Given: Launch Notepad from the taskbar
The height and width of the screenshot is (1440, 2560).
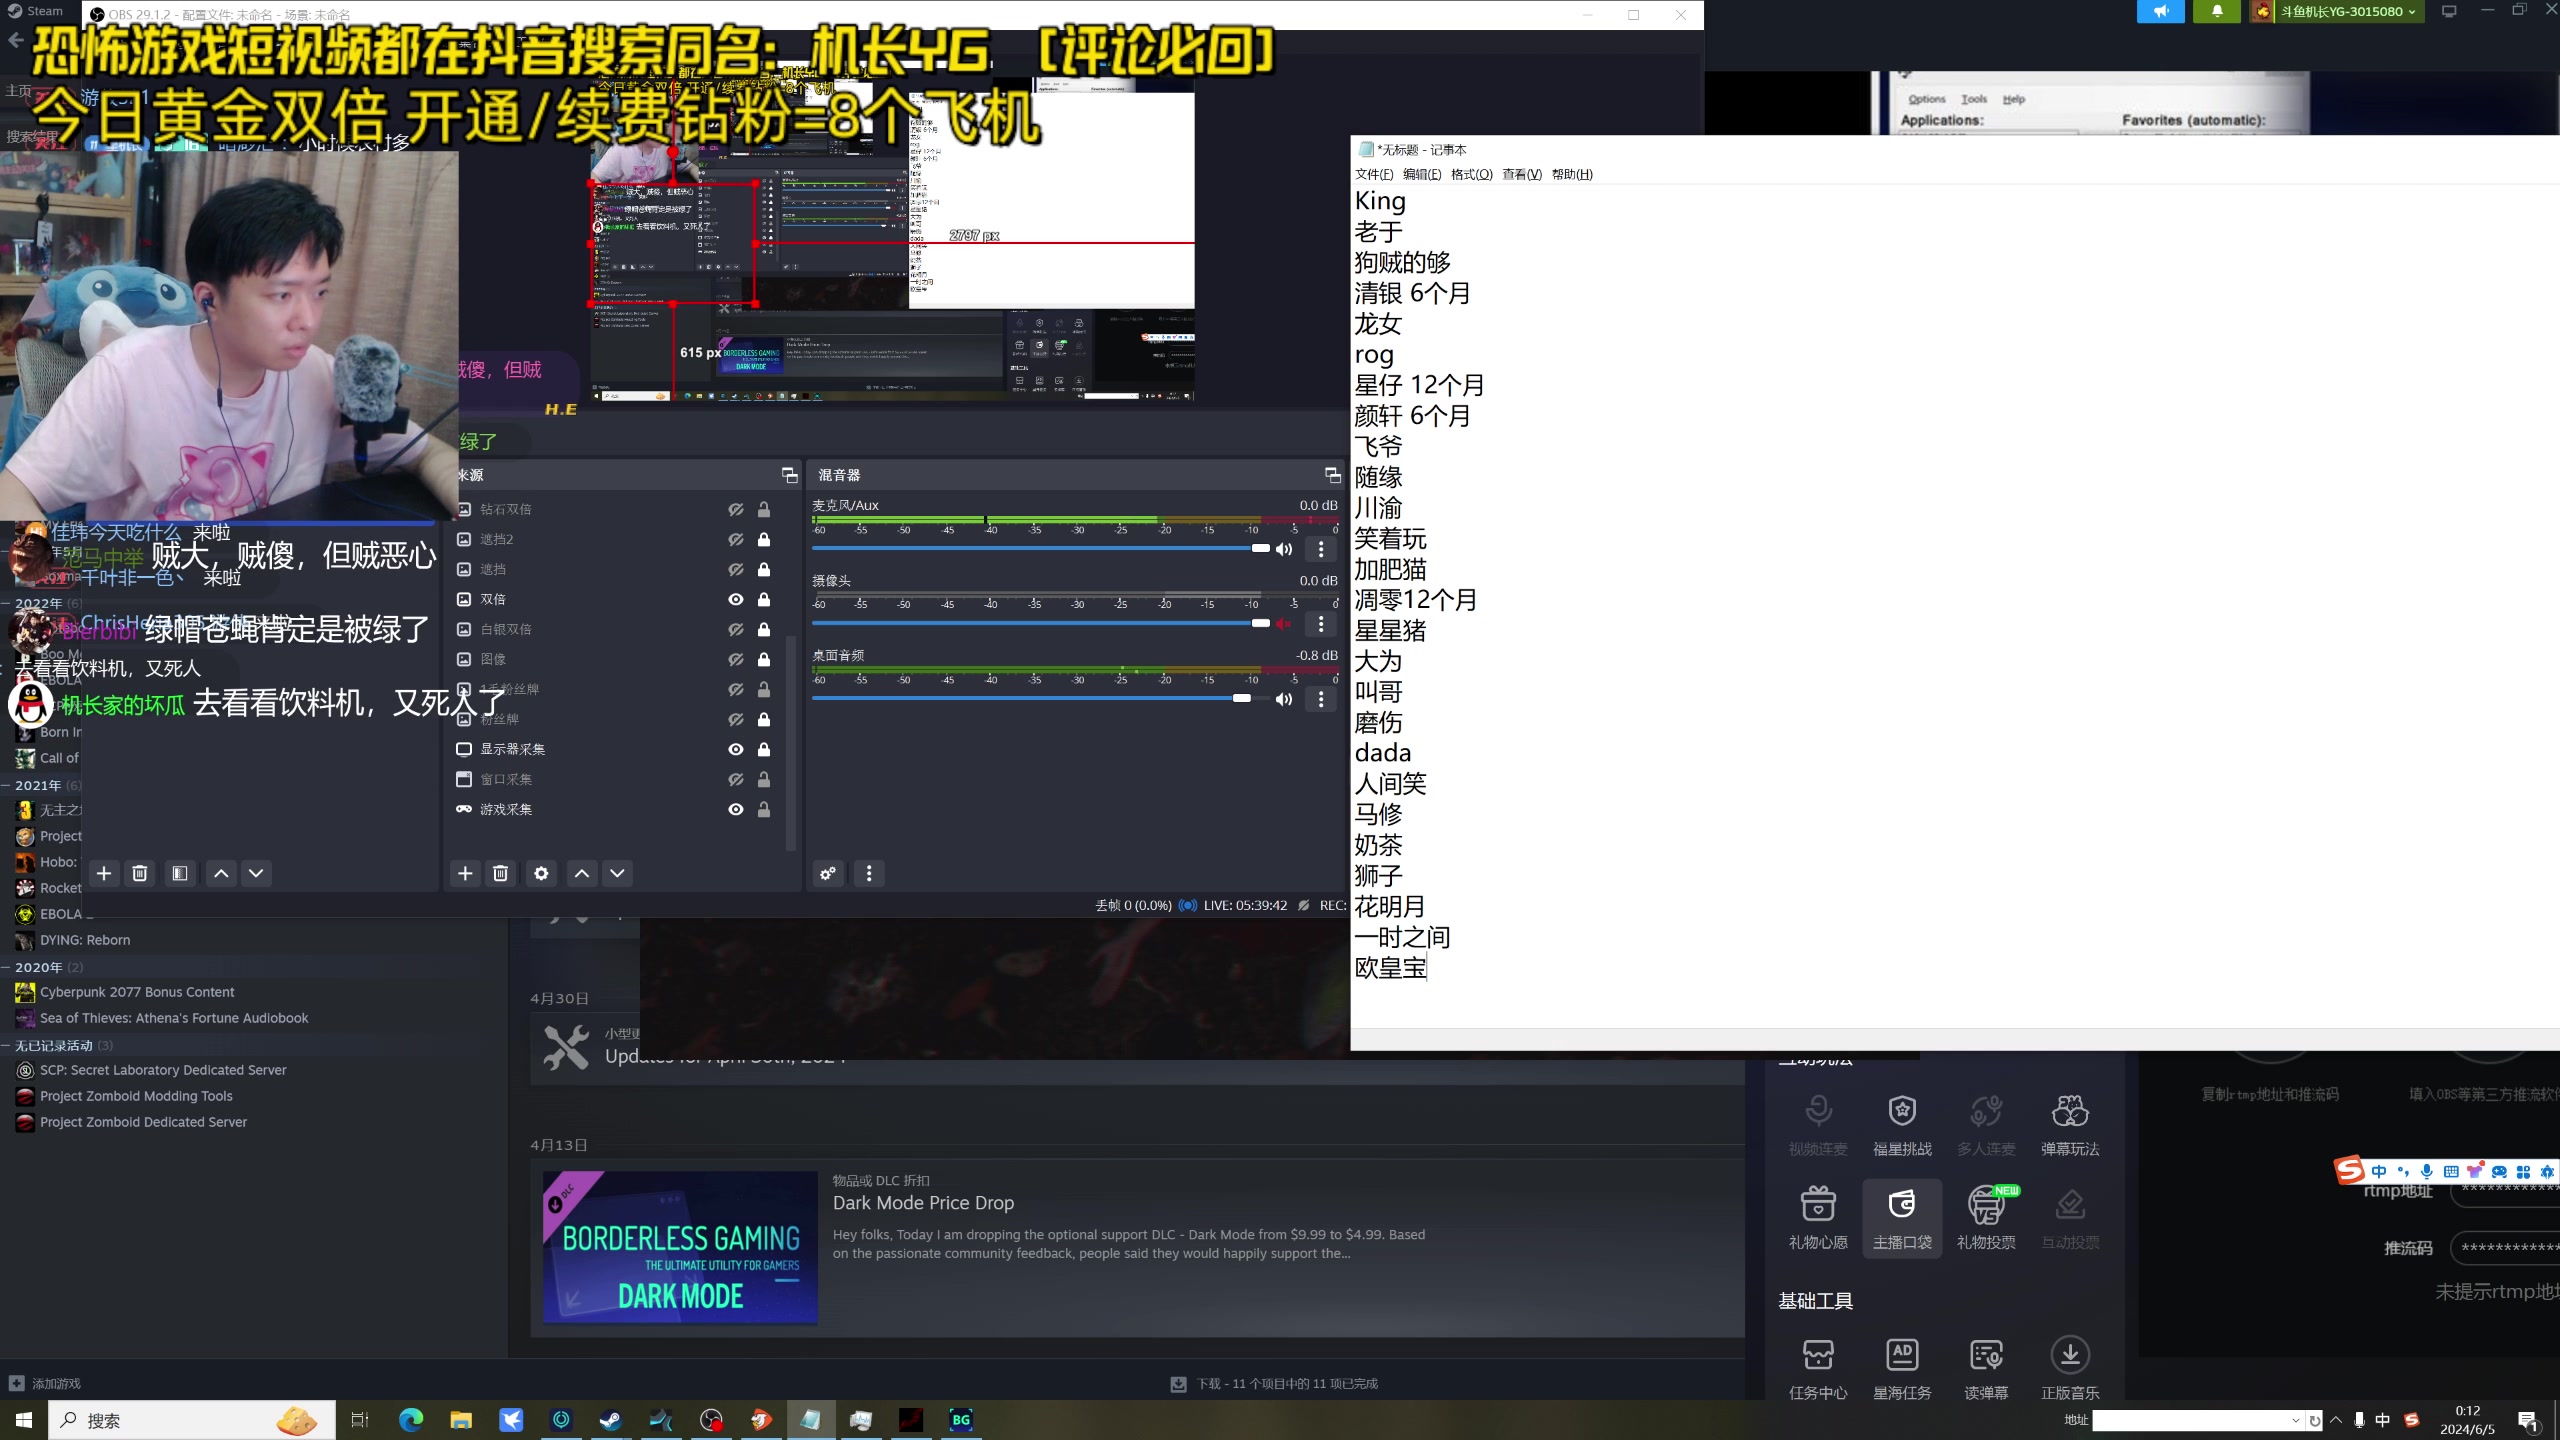Looking at the screenshot, I should coord(811,1419).
